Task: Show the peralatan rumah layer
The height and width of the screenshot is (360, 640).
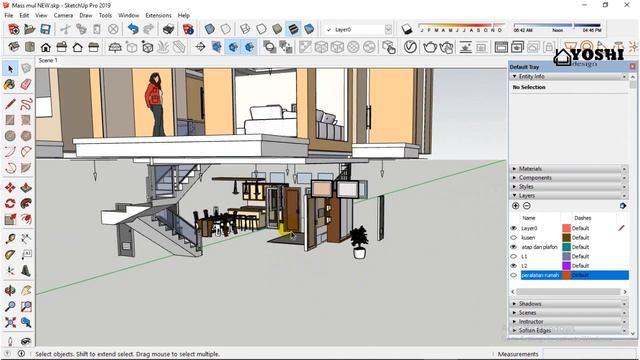Action: [514, 275]
